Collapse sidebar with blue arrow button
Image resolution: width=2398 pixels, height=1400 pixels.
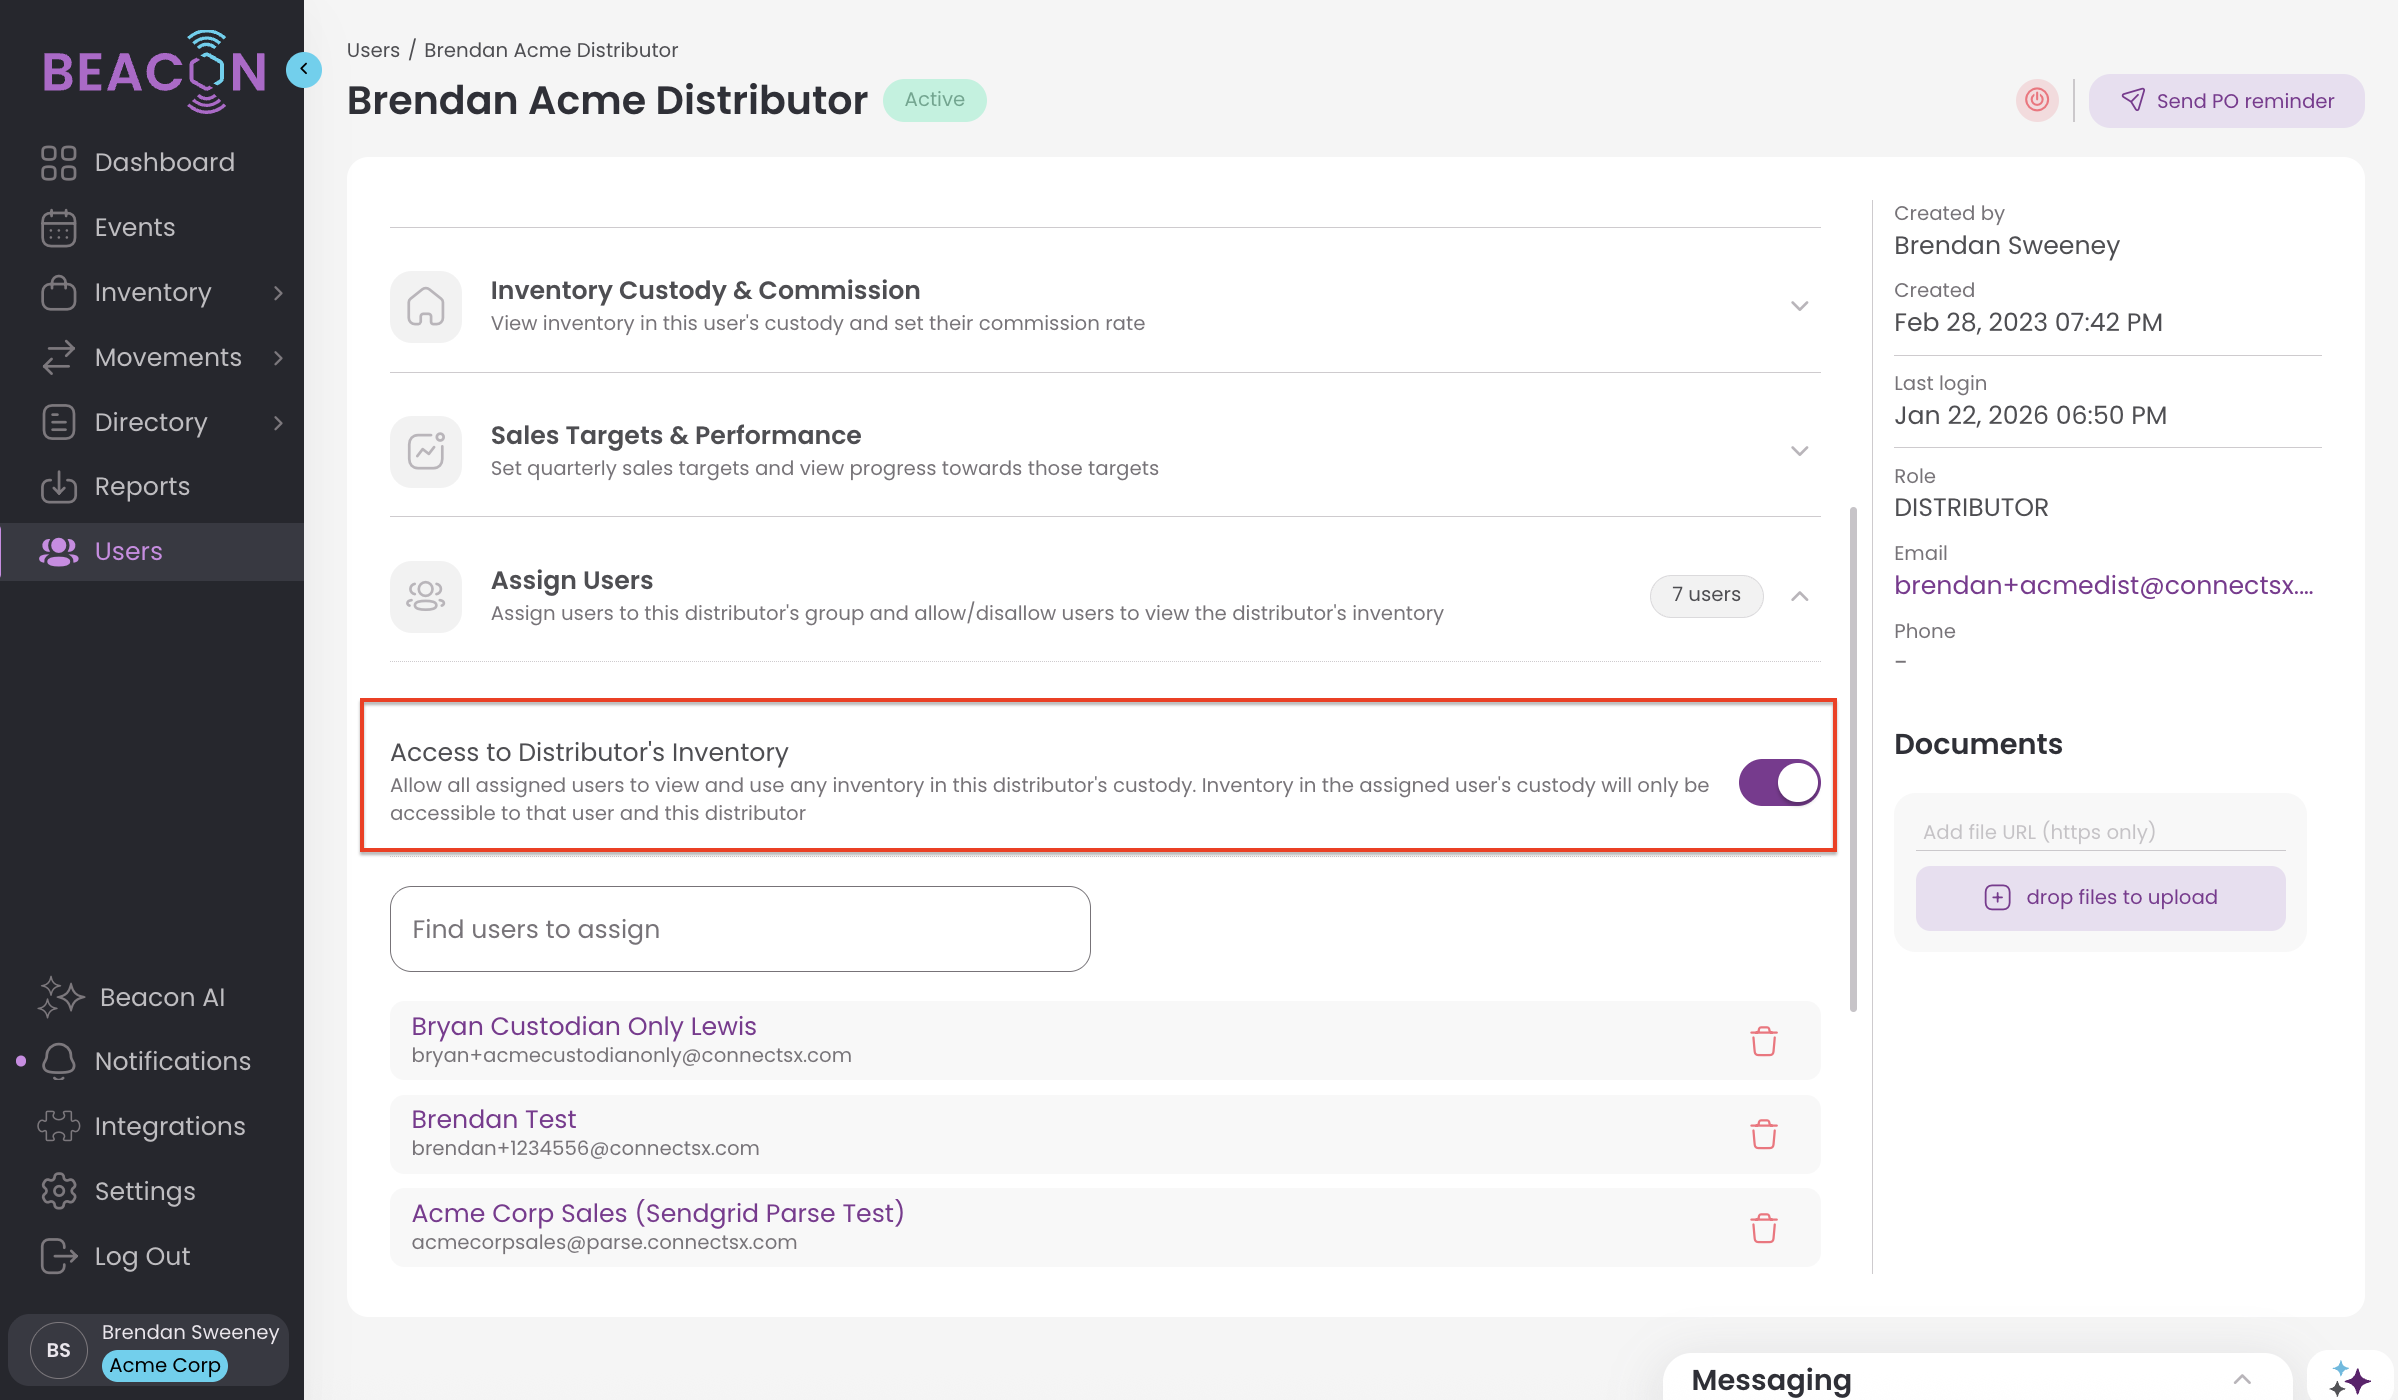(x=303, y=69)
